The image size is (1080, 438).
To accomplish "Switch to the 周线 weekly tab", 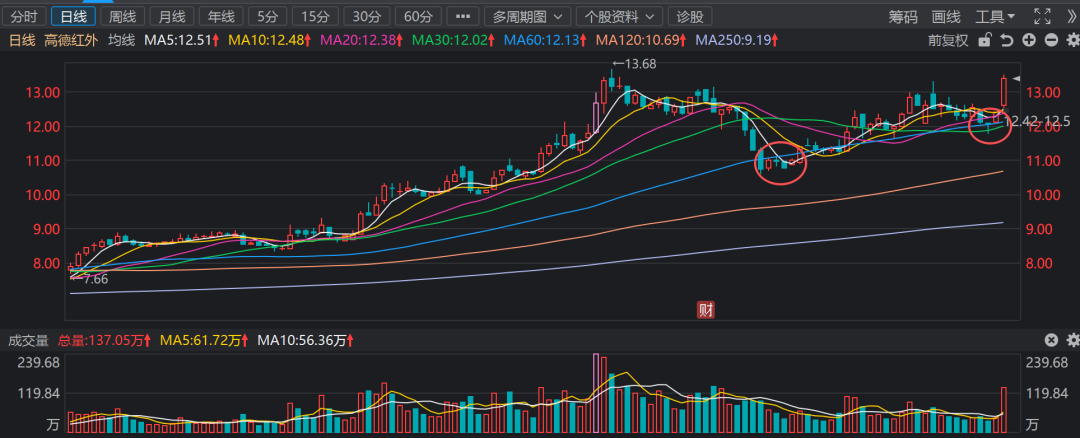I will 124,17.
